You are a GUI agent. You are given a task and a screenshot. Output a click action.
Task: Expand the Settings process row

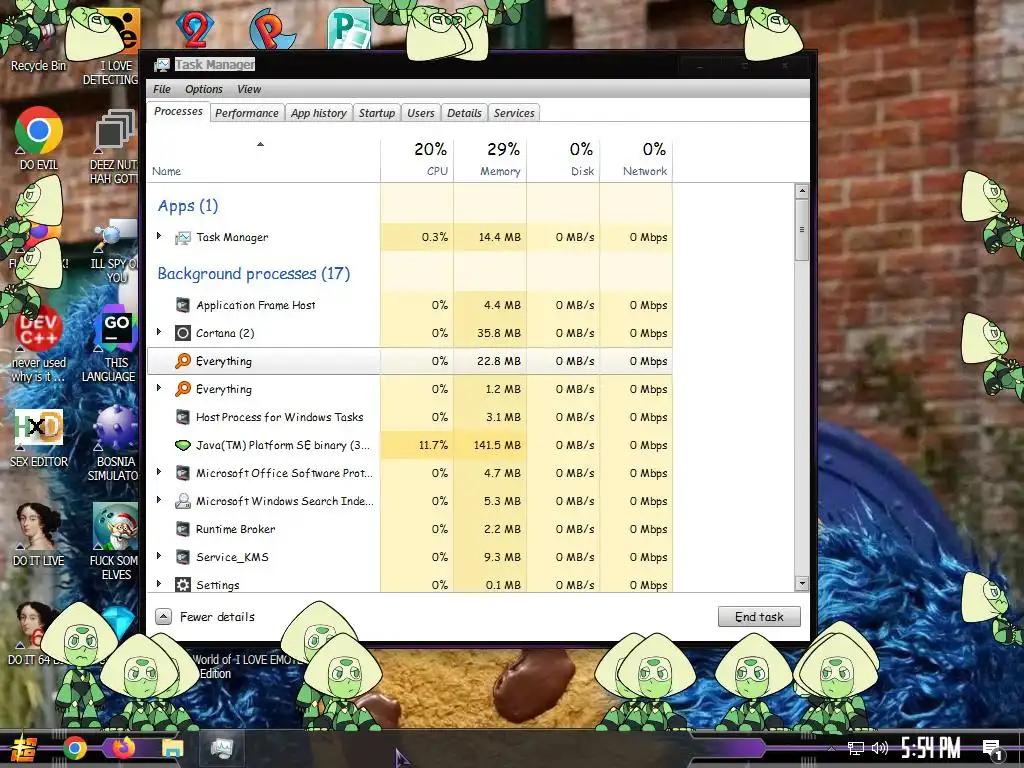click(159, 583)
